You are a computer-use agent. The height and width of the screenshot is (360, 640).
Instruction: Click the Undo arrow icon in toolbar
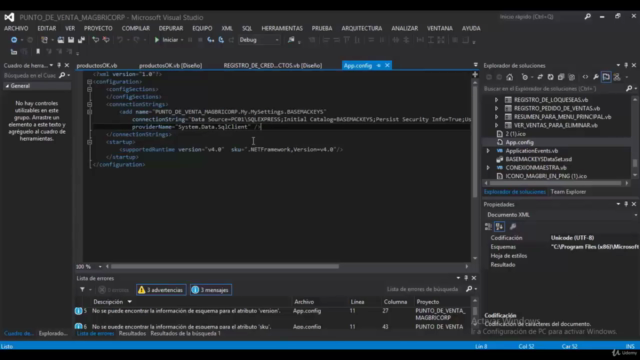coord(120,40)
